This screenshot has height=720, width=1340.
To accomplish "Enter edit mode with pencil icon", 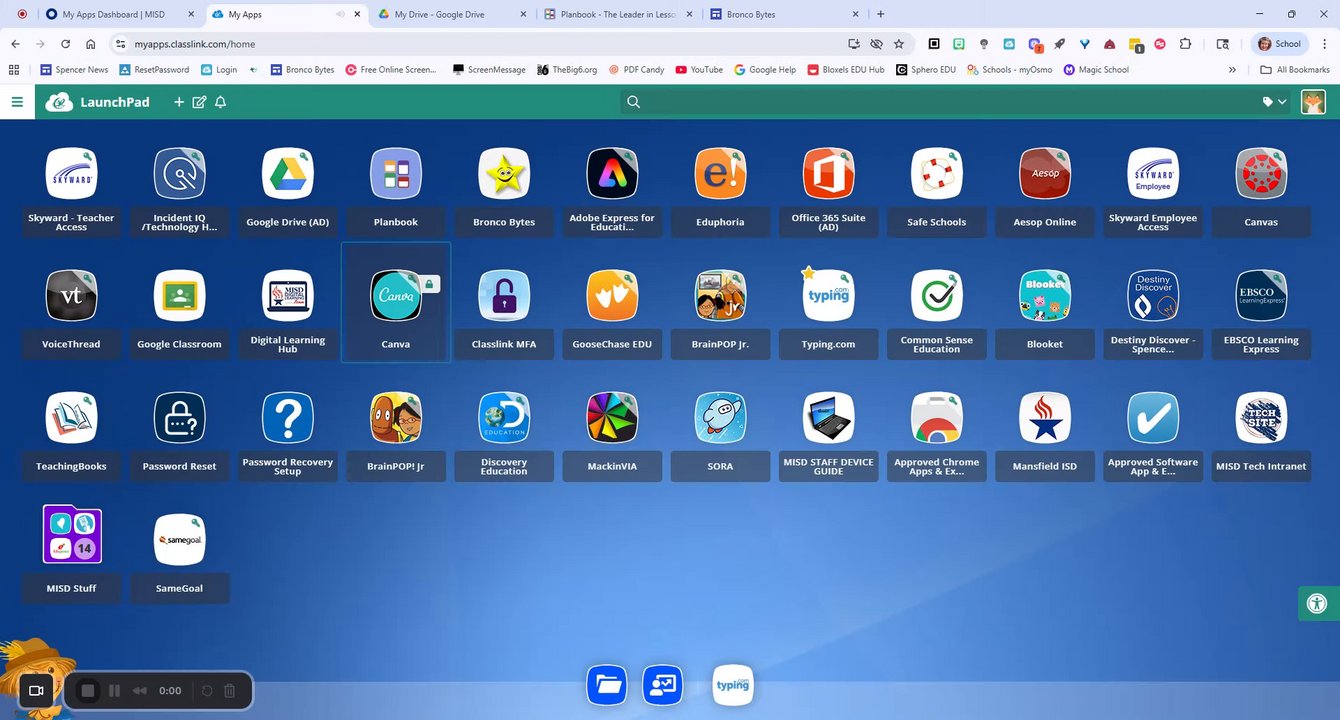I will [x=199, y=102].
